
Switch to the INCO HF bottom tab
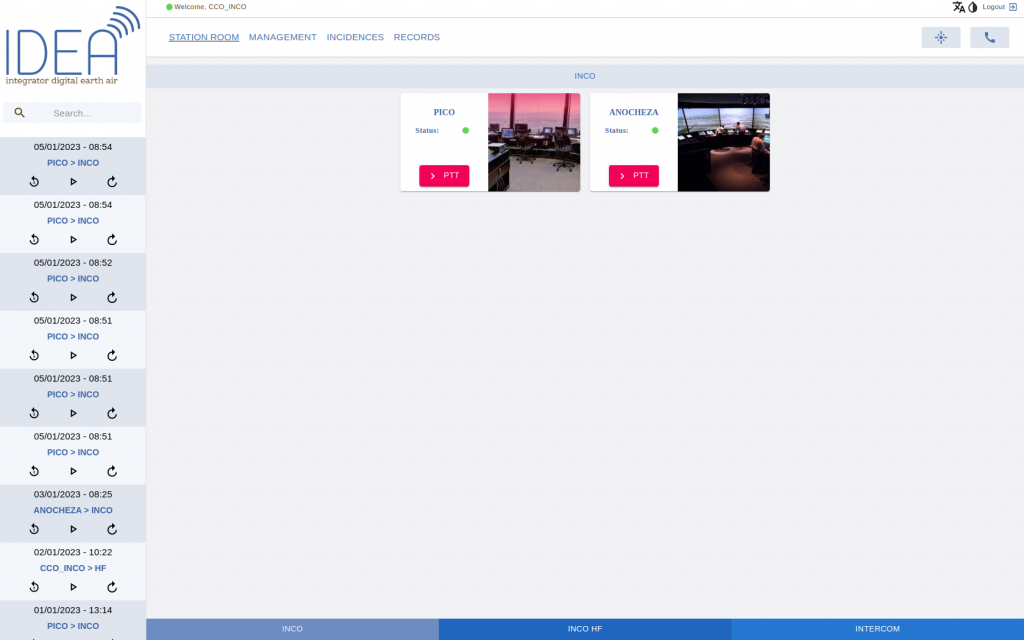click(584, 629)
